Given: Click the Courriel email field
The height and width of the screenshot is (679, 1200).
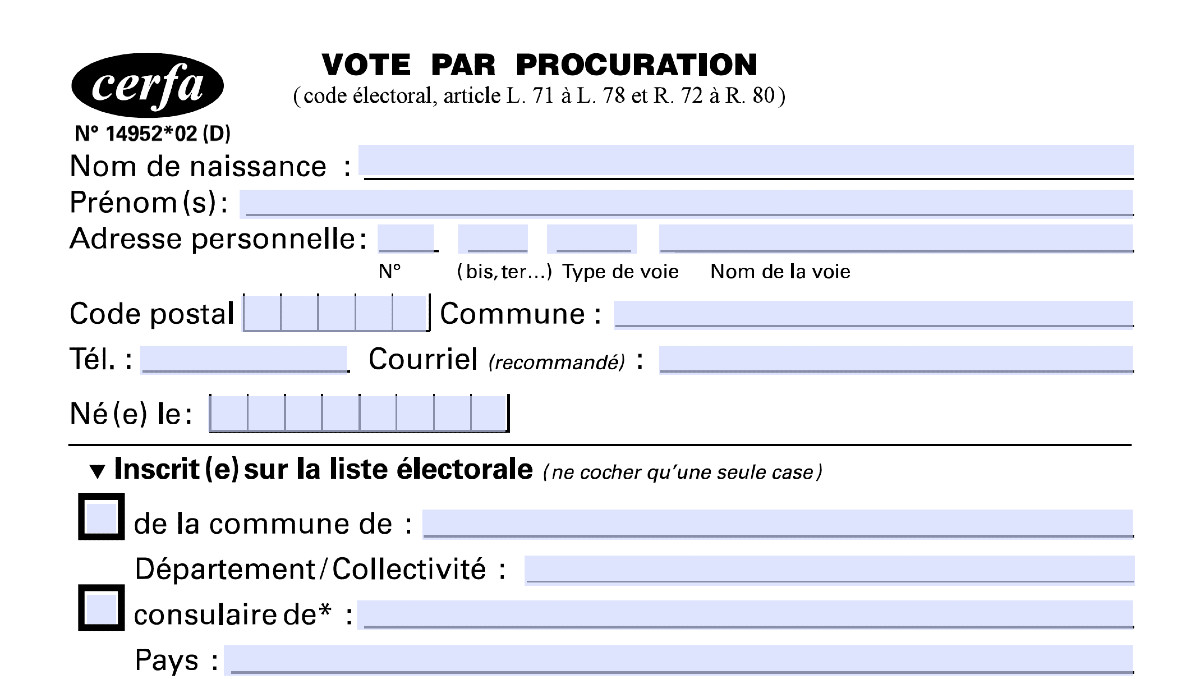Looking at the screenshot, I should (896, 358).
